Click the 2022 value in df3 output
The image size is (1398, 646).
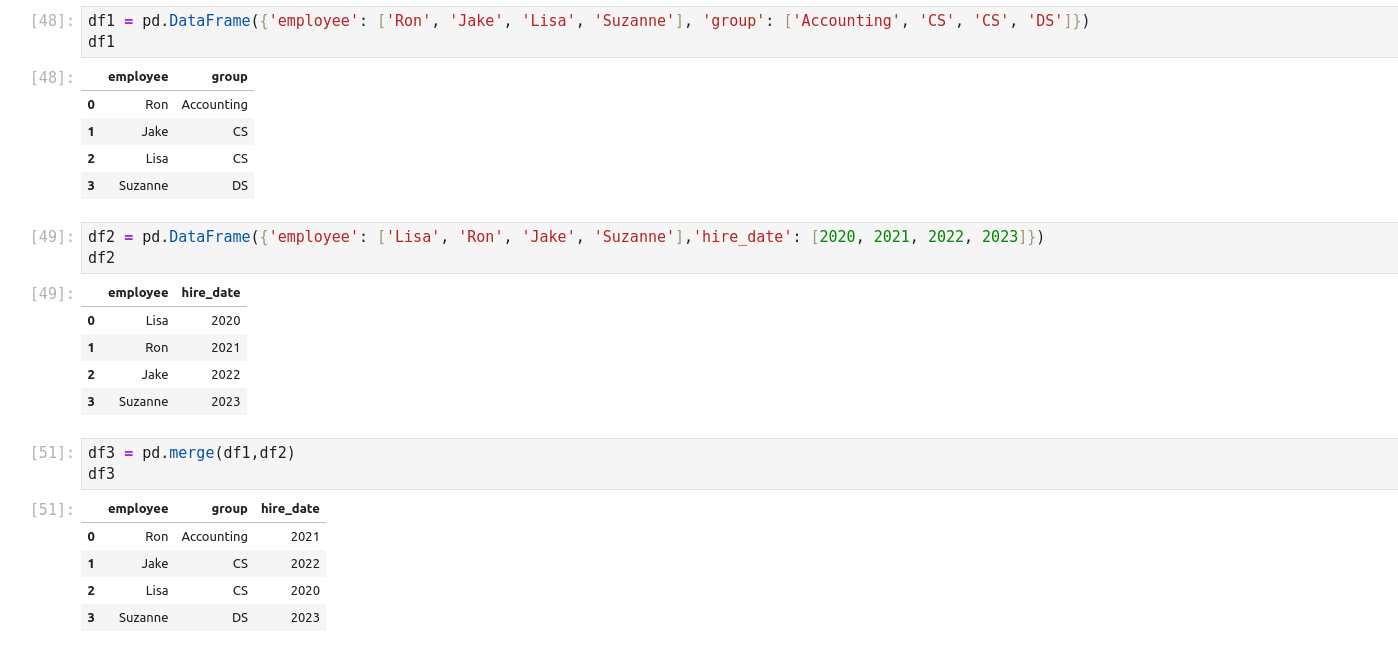click(x=305, y=564)
